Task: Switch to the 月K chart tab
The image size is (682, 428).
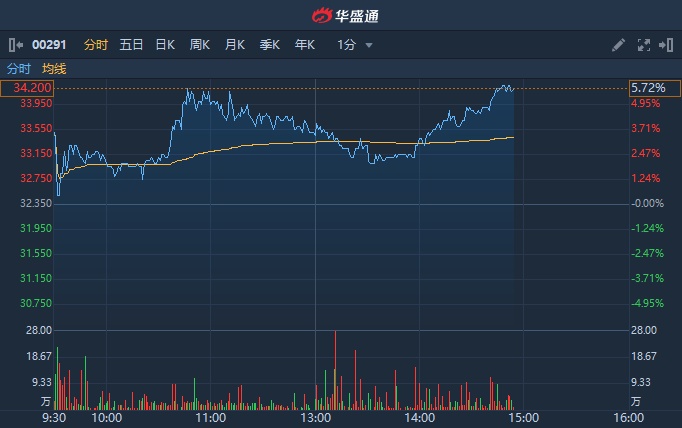Action: pos(235,45)
